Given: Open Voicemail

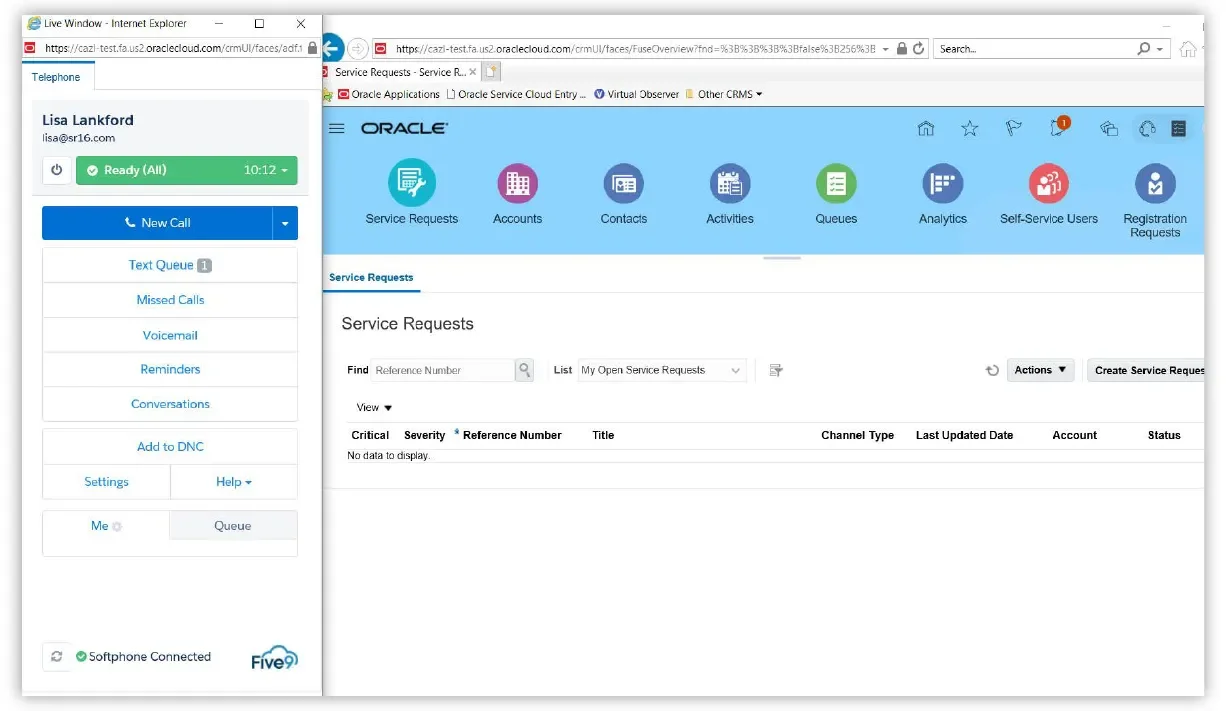Looking at the screenshot, I should (170, 335).
